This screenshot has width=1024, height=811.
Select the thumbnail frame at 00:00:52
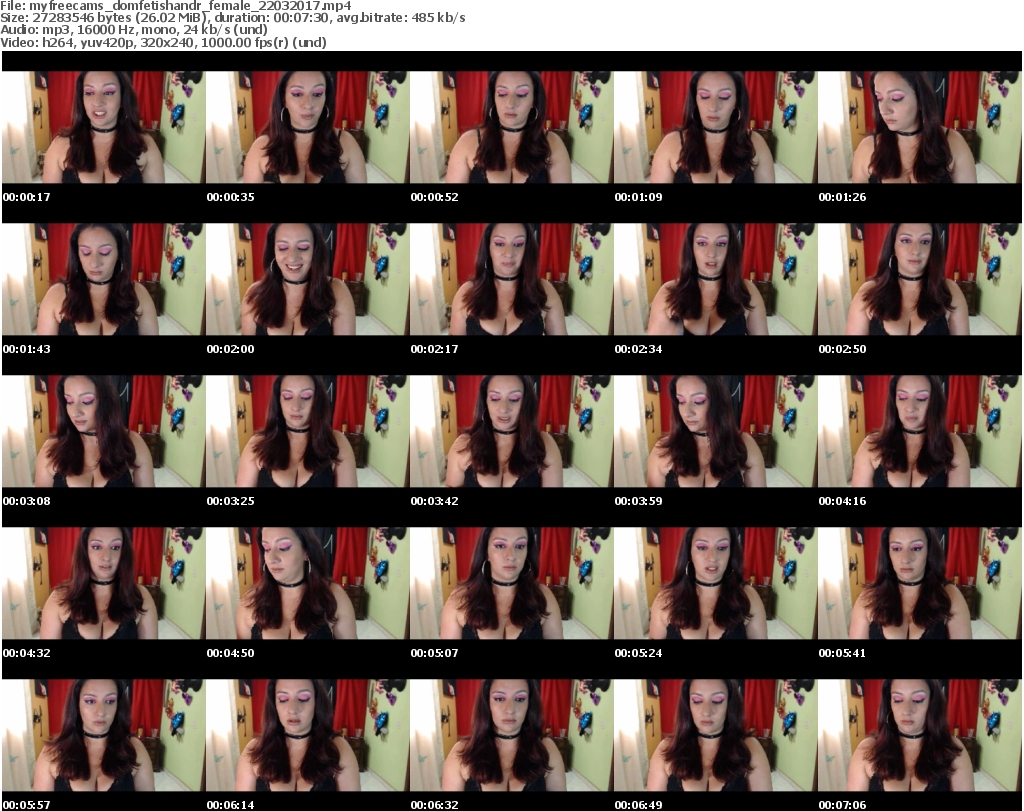[512, 127]
